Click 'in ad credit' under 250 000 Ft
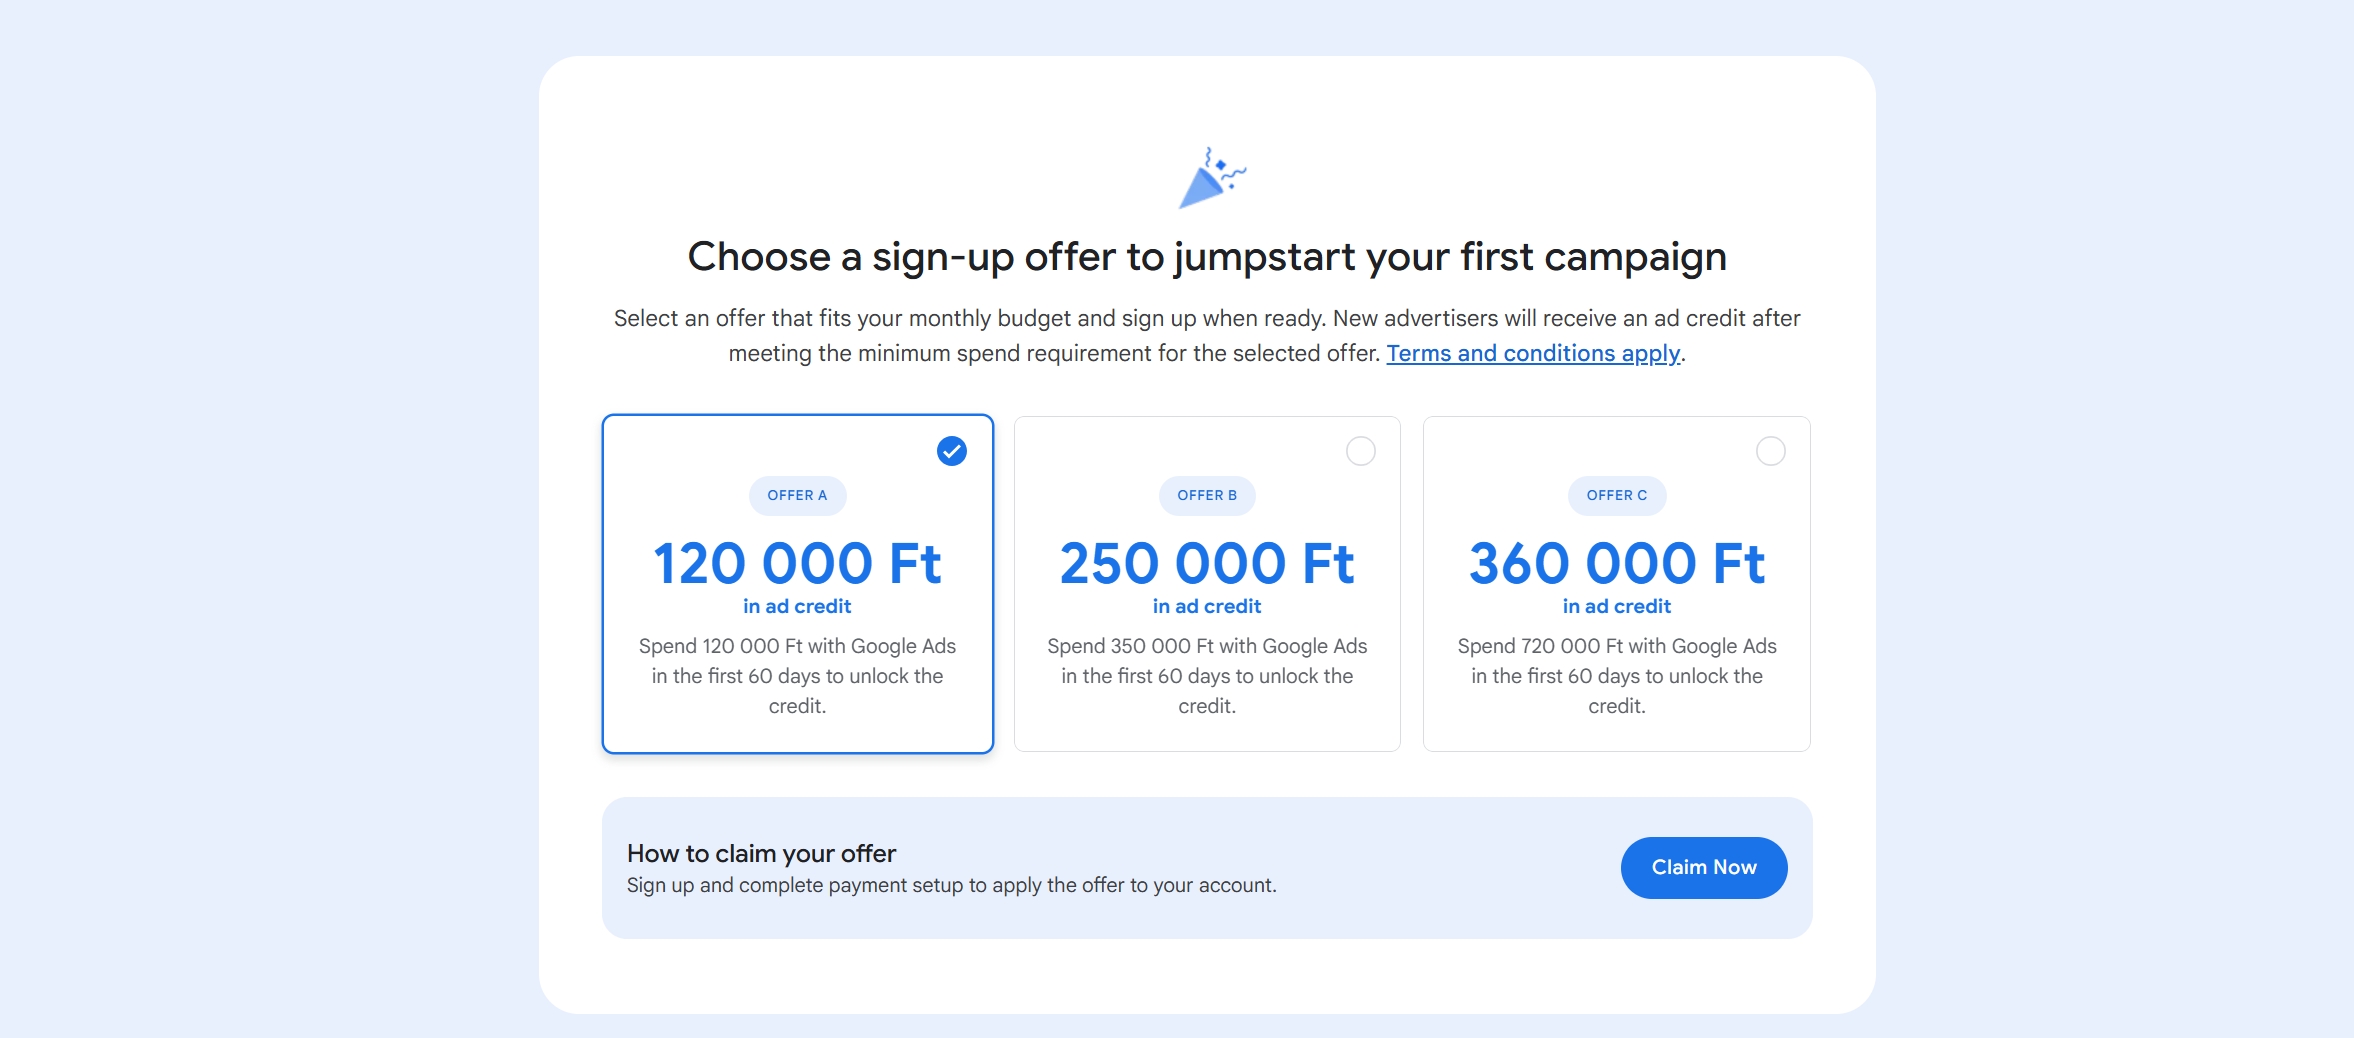 click(x=1206, y=606)
